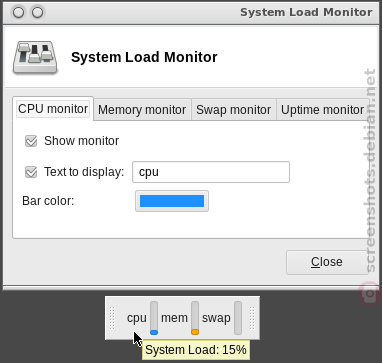Click the cpu load bar in panel
382x363 pixels.
(154, 318)
